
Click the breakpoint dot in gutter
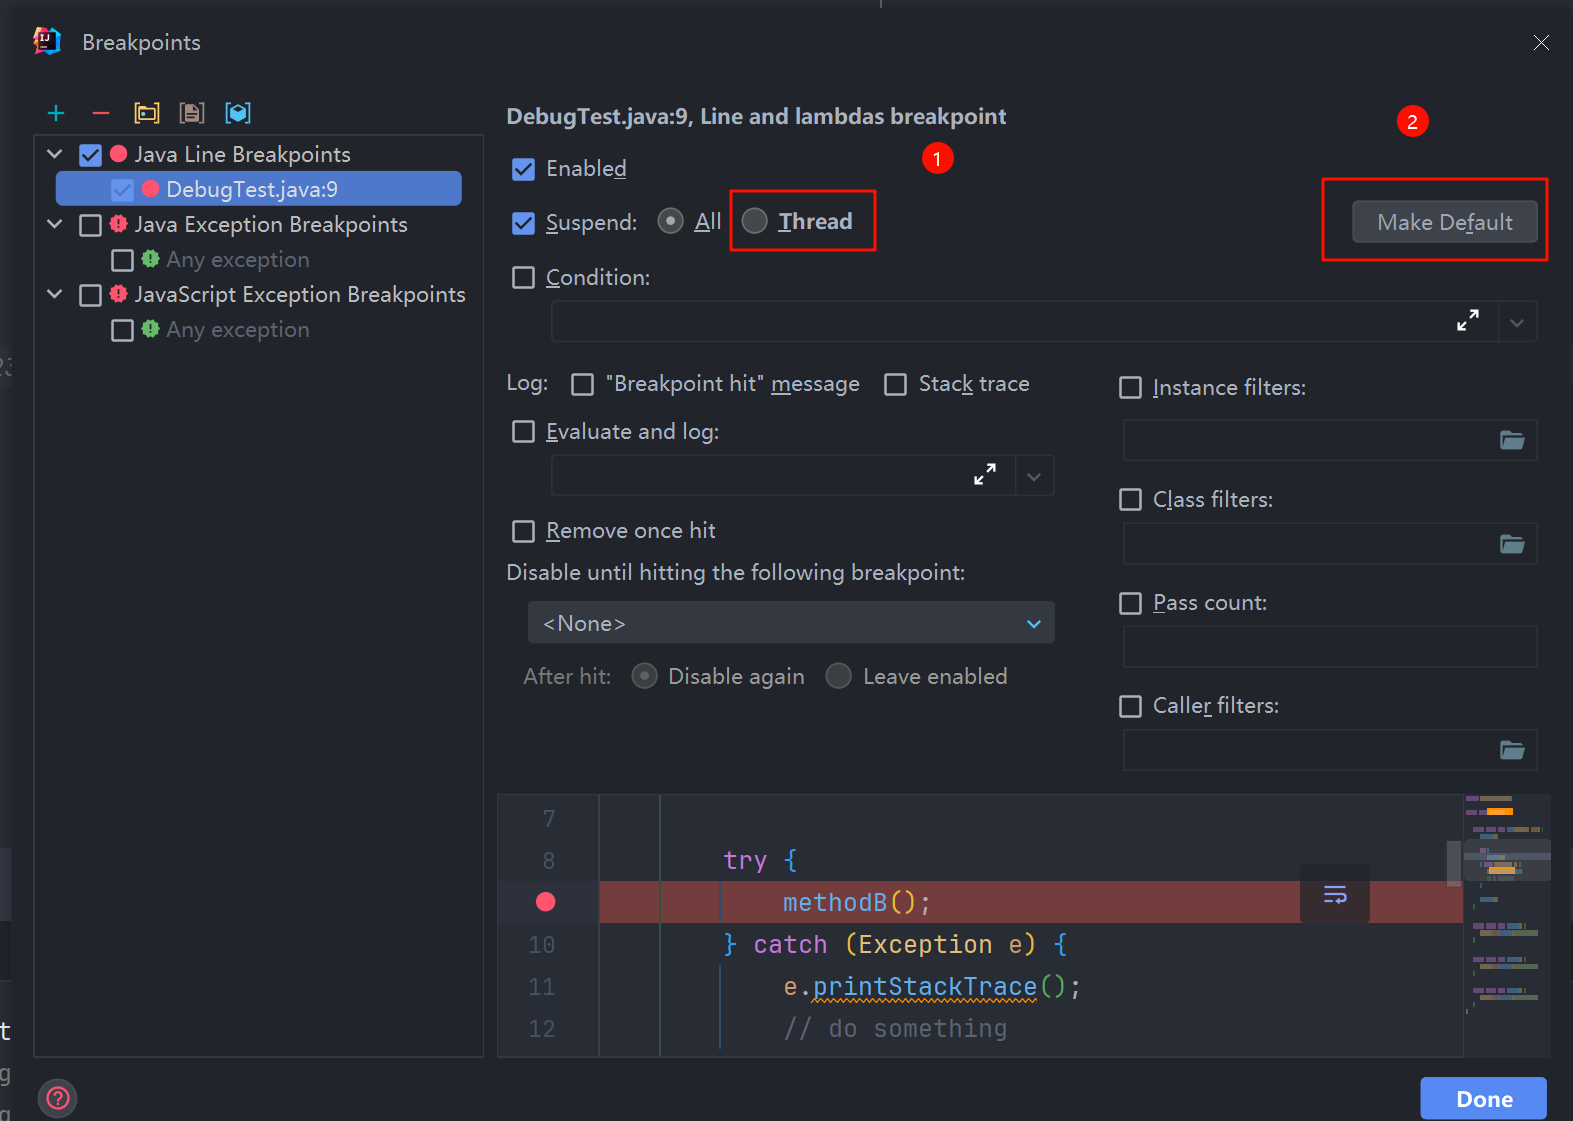[546, 902]
